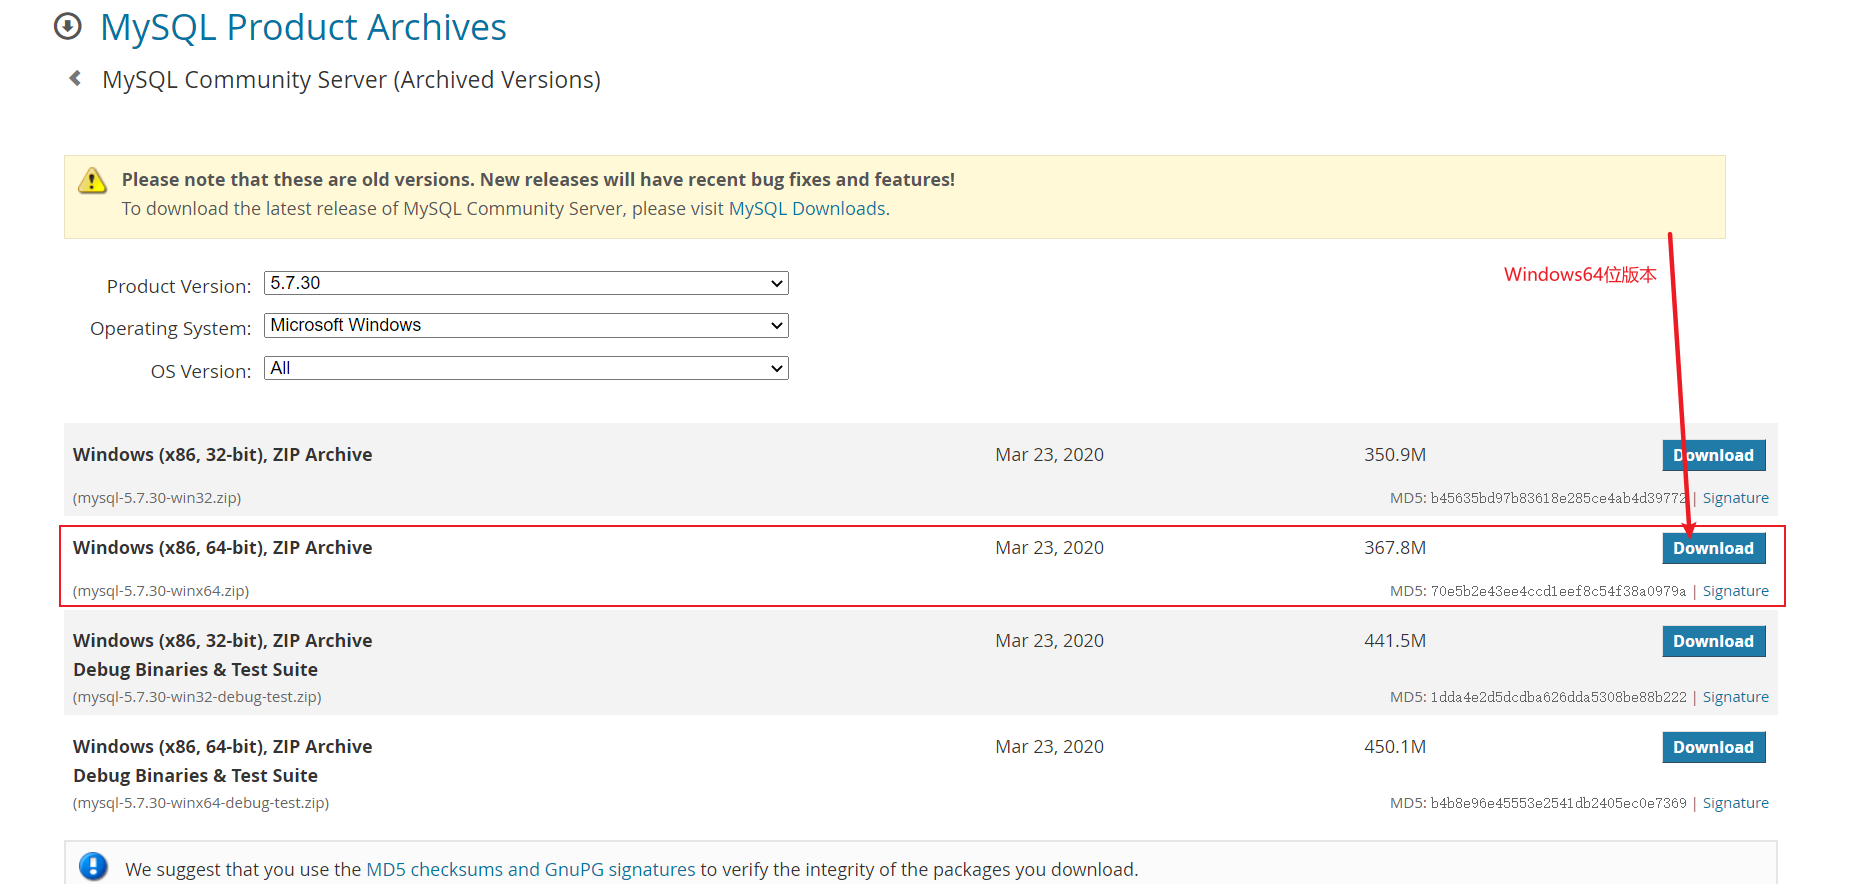Image resolution: width=1858 pixels, height=884 pixels.
Task: Click the 367.8M file size
Action: [x=1395, y=548]
